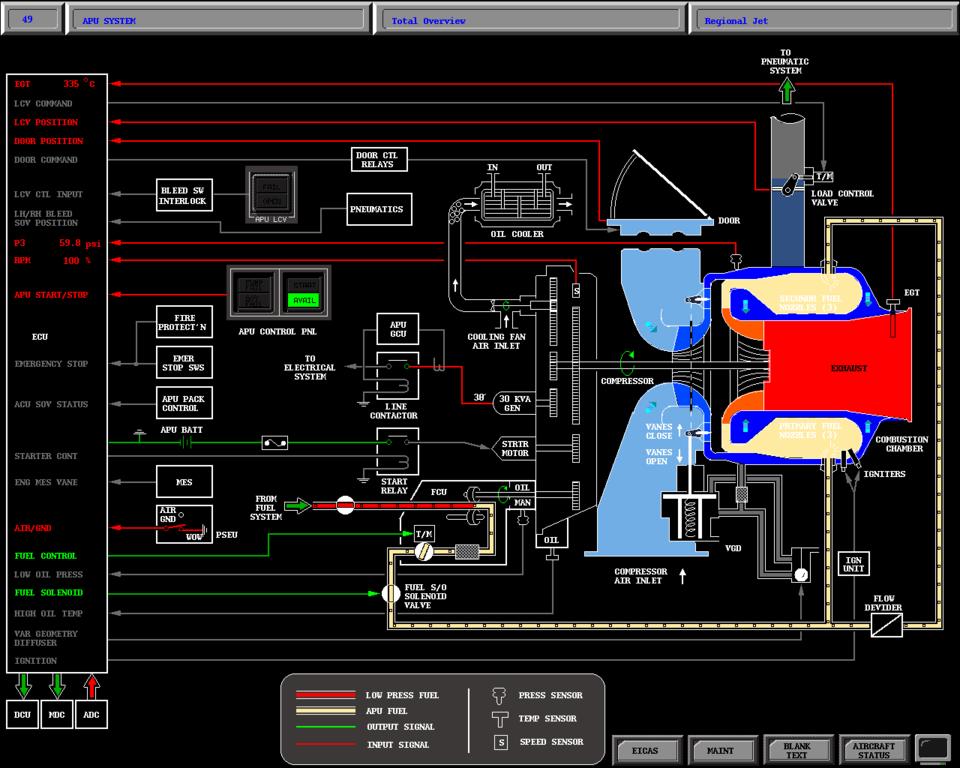This screenshot has height=768, width=960.
Task: Open the MAINT page
Action: pos(720,750)
